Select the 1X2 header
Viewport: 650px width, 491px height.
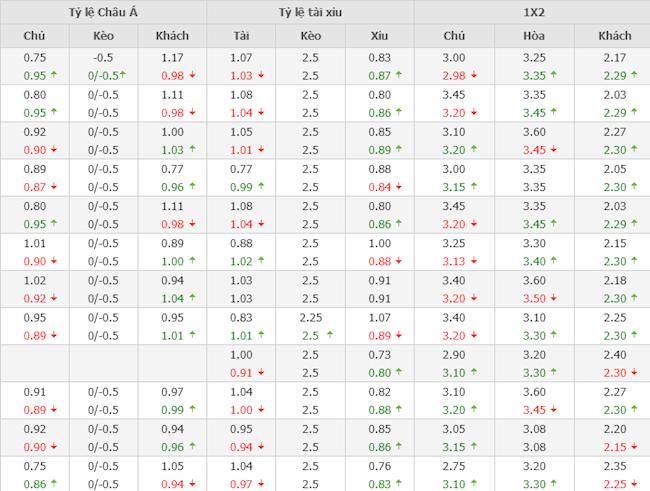(531, 12)
